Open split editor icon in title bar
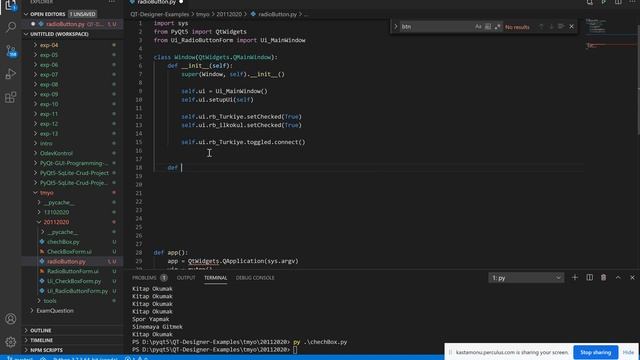Image resolution: width=640 pixels, height=360 pixels. click(618, 2)
